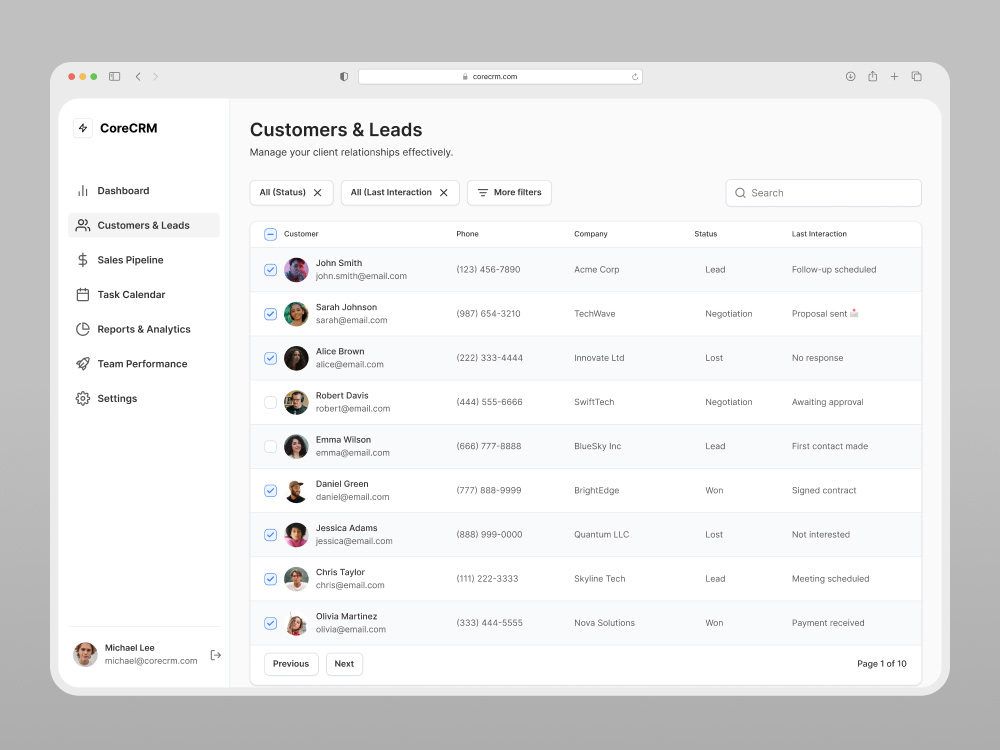Click the Team Performance rocket icon

tap(83, 364)
